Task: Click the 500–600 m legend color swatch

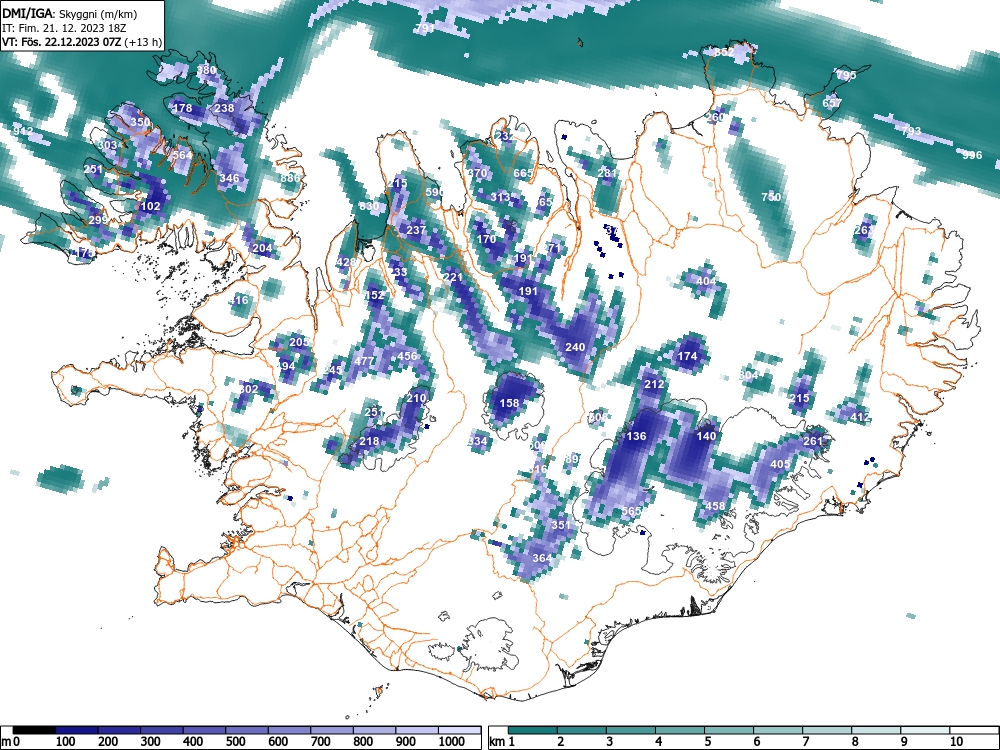Action: (247, 730)
